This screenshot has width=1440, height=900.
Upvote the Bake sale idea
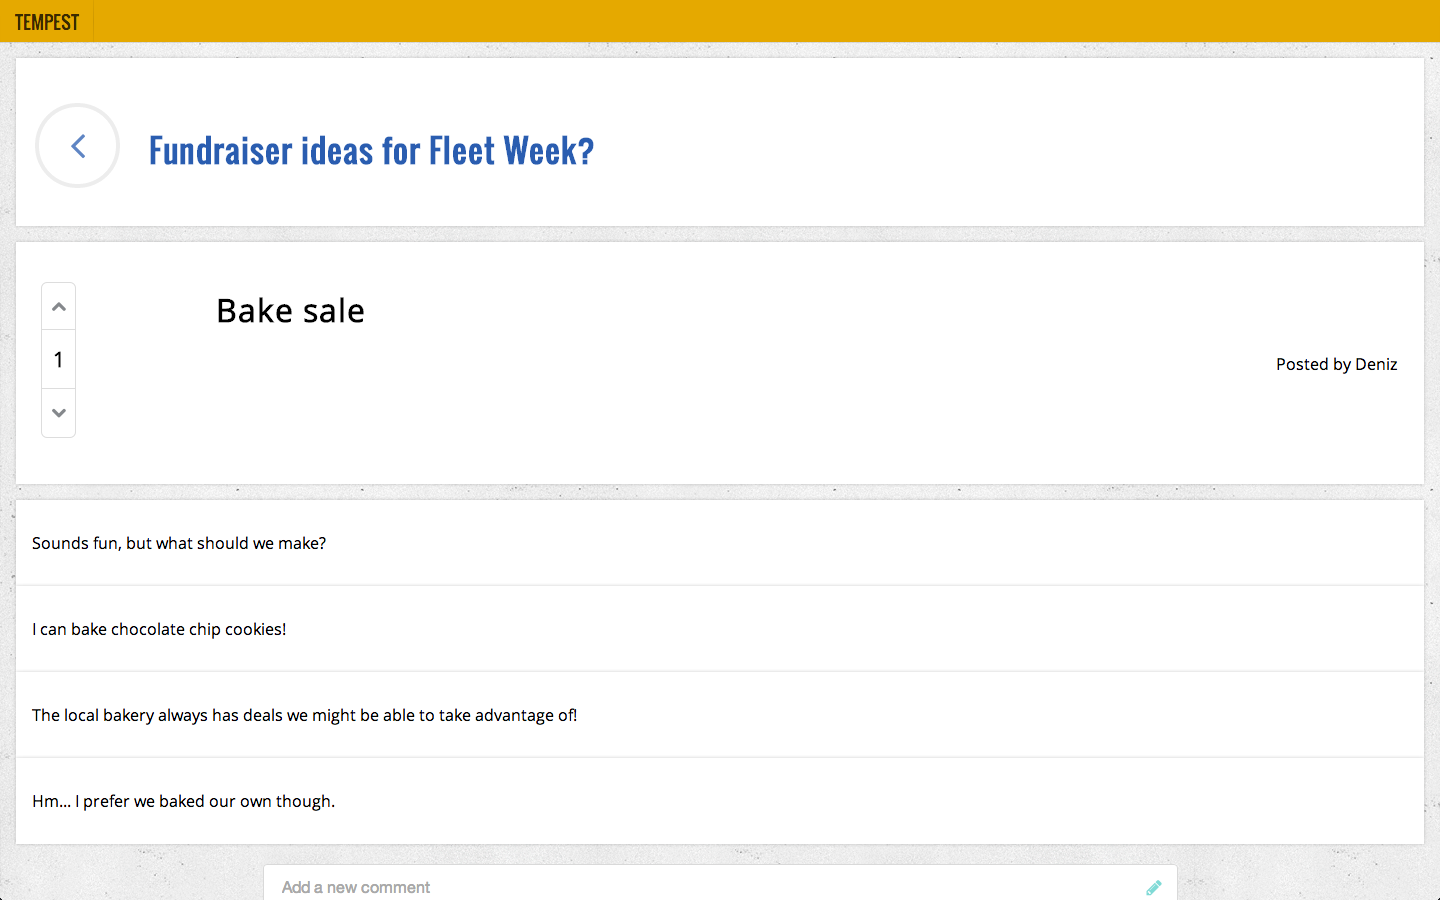(59, 307)
